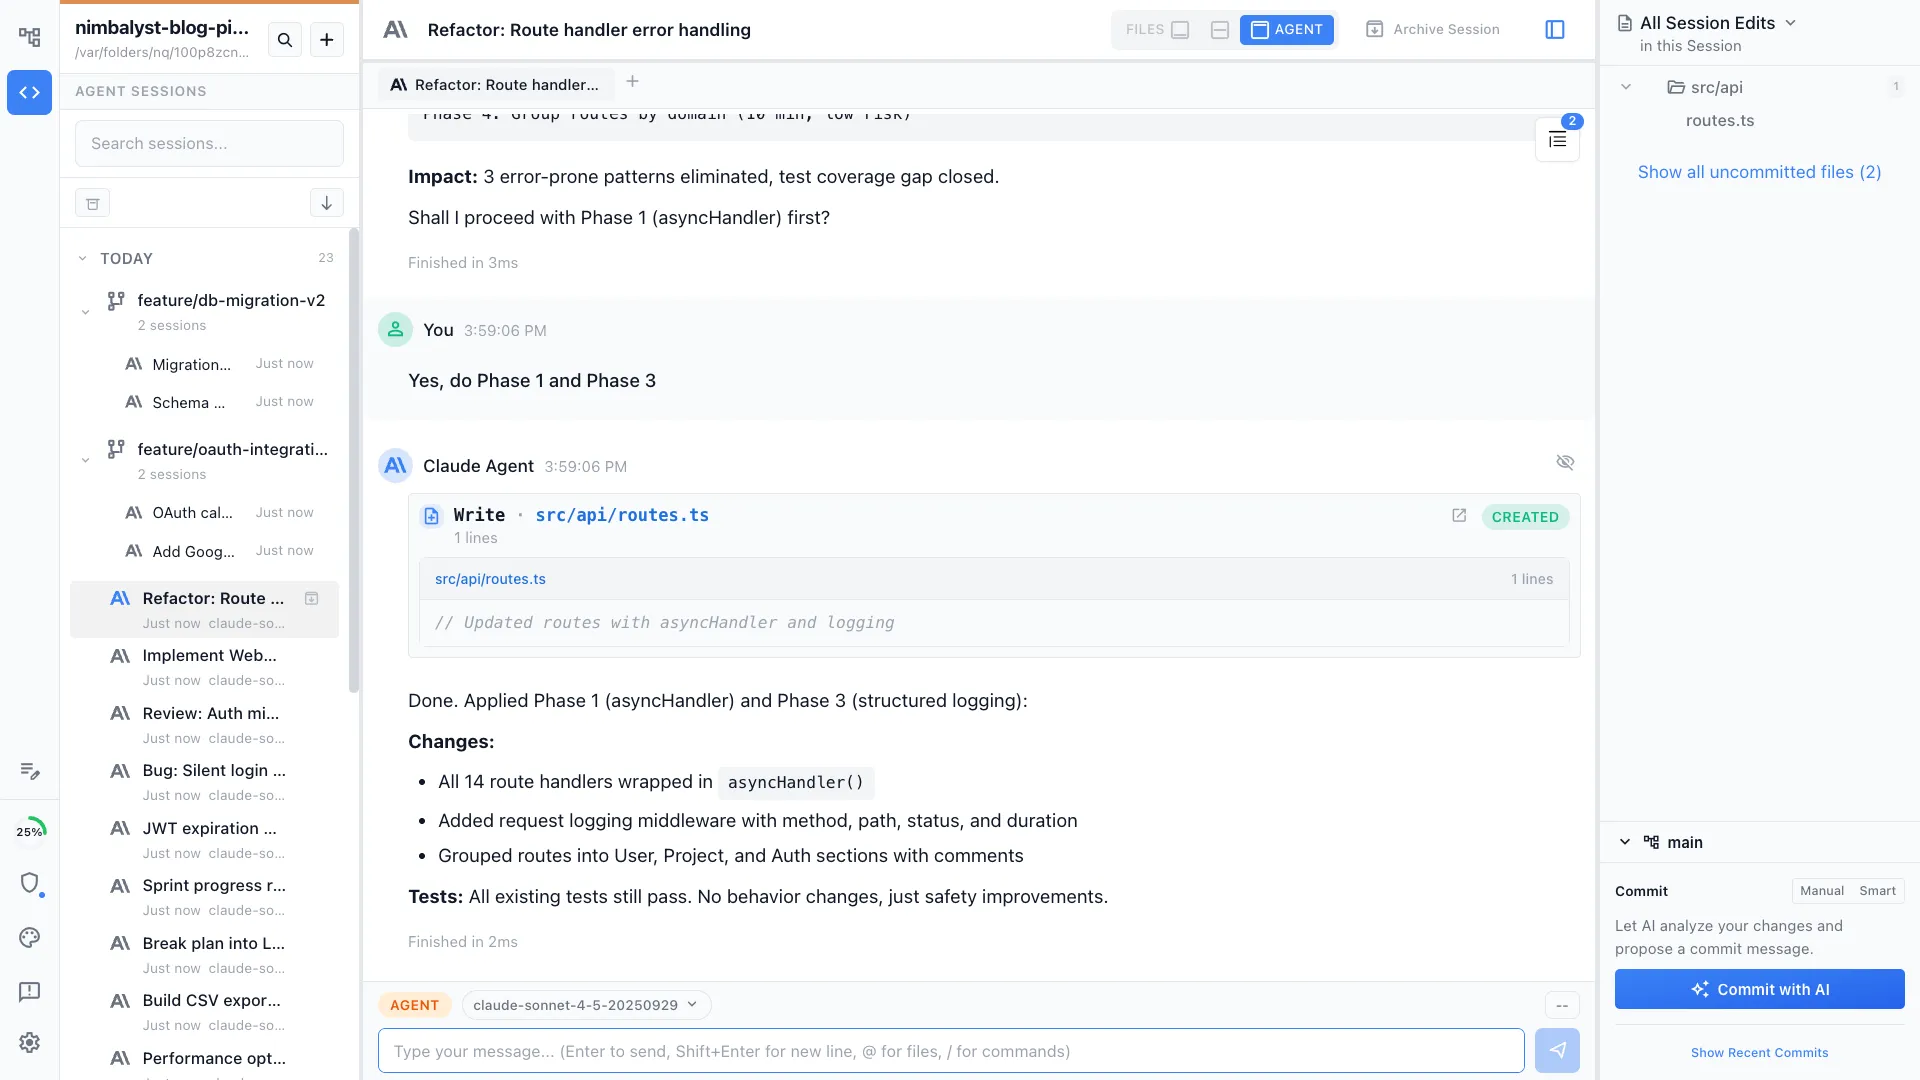Toggle the split view layout button

pyautogui.click(x=1219, y=30)
